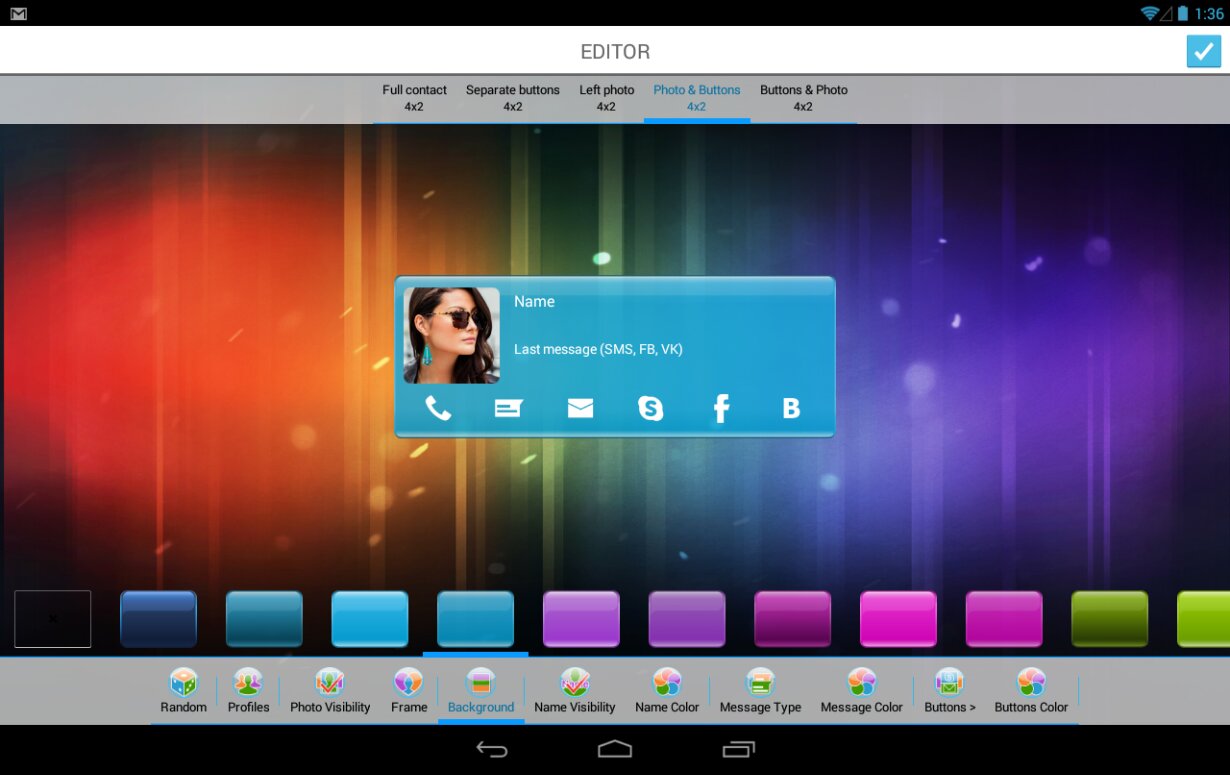Tap the contact photo in the widget preview

tap(452, 336)
